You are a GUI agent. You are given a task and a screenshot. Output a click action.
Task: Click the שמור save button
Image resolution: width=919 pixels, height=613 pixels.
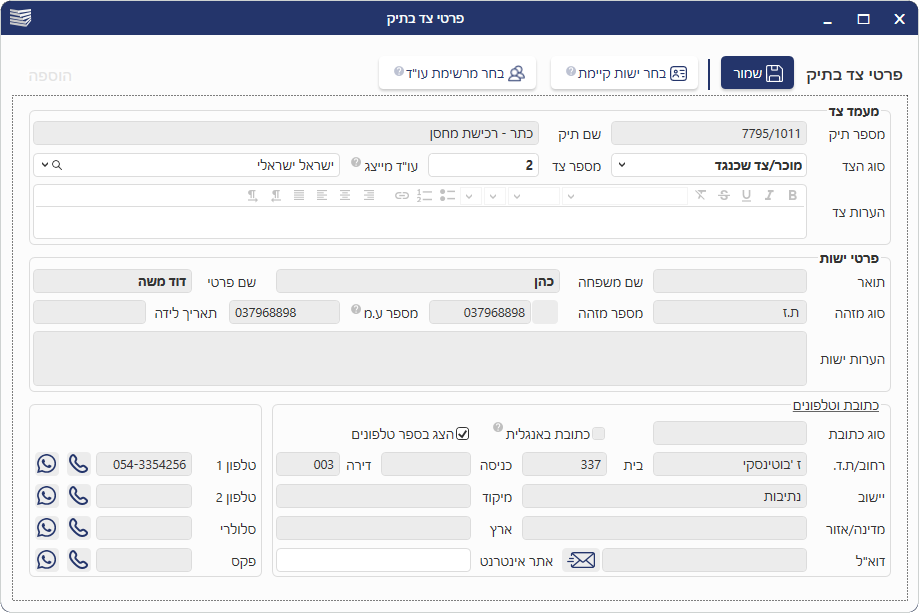click(757, 73)
